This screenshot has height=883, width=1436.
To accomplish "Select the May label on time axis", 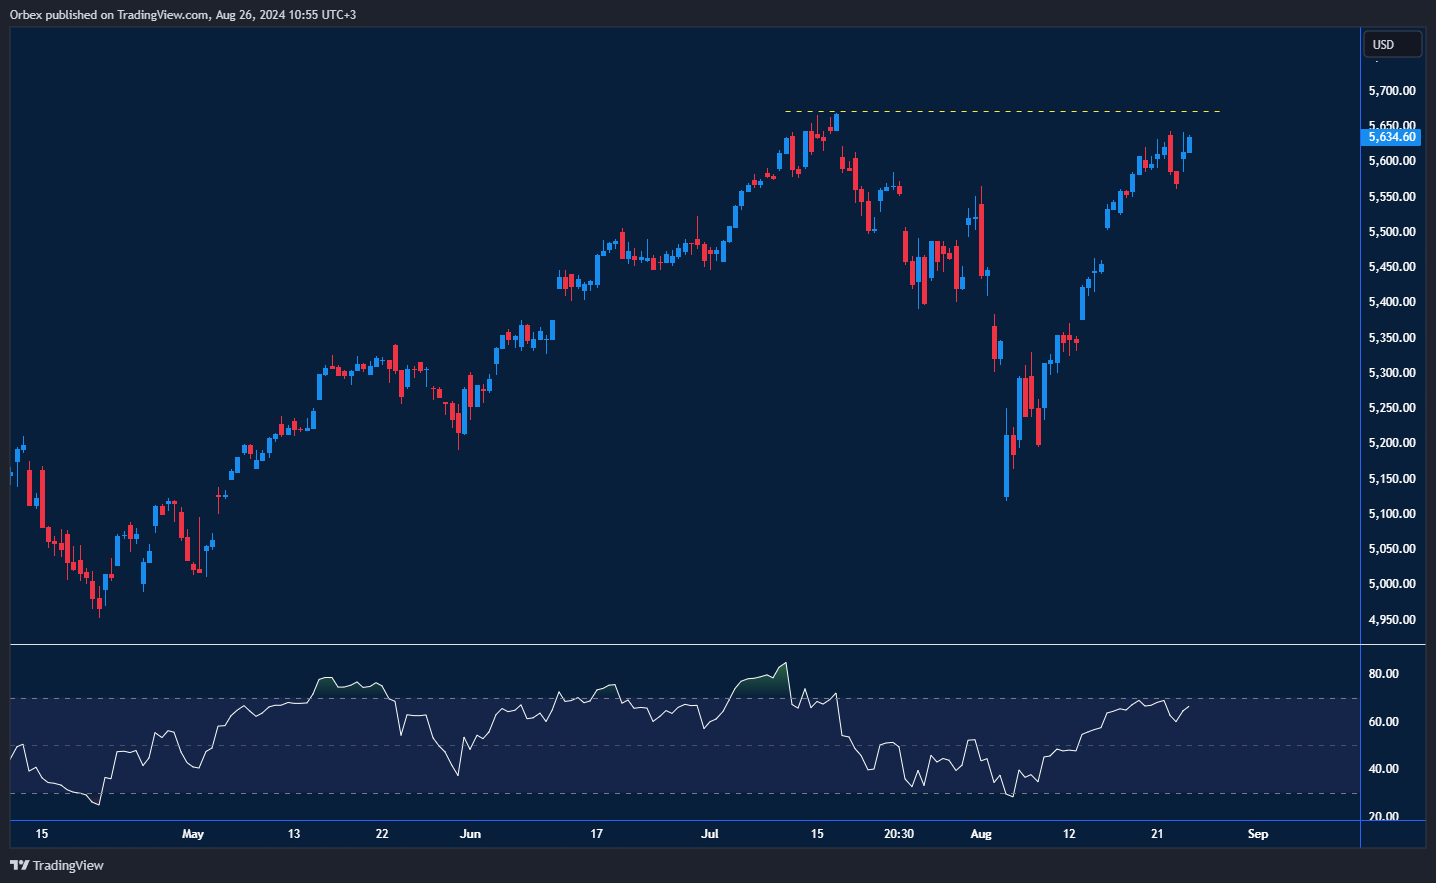I will [193, 834].
